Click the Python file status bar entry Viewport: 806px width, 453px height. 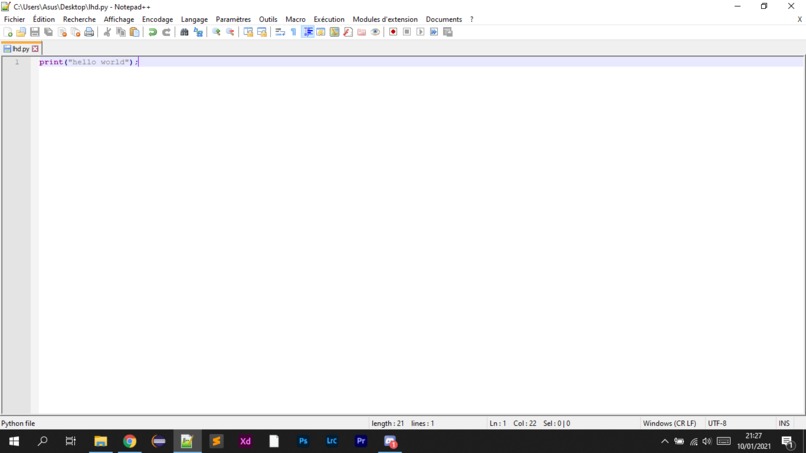click(18, 423)
